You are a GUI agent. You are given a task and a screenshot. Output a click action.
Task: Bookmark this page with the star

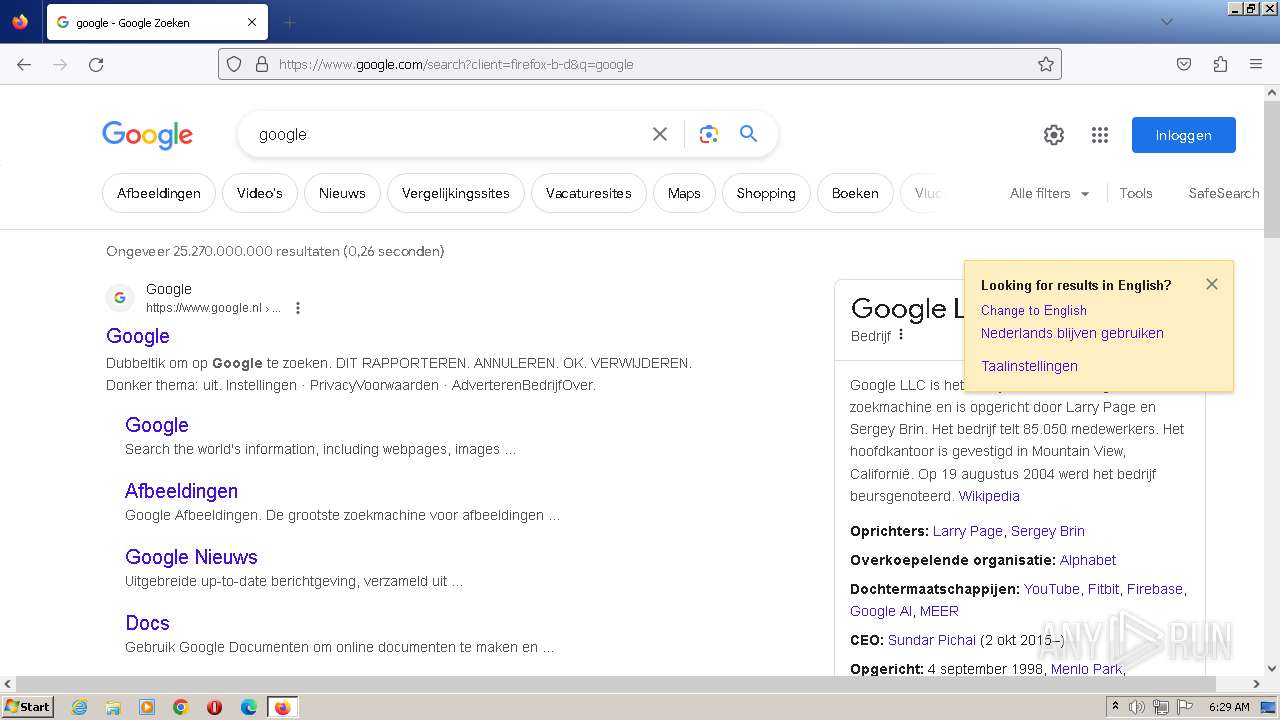[x=1046, y=64]
